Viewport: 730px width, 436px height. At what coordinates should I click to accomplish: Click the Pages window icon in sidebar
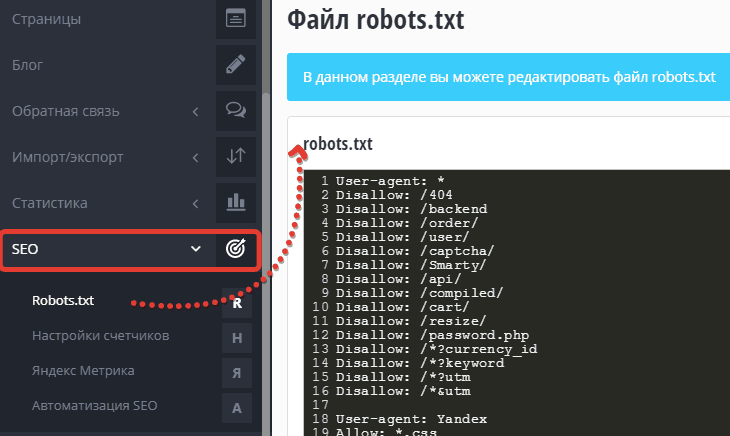point(236,19)
